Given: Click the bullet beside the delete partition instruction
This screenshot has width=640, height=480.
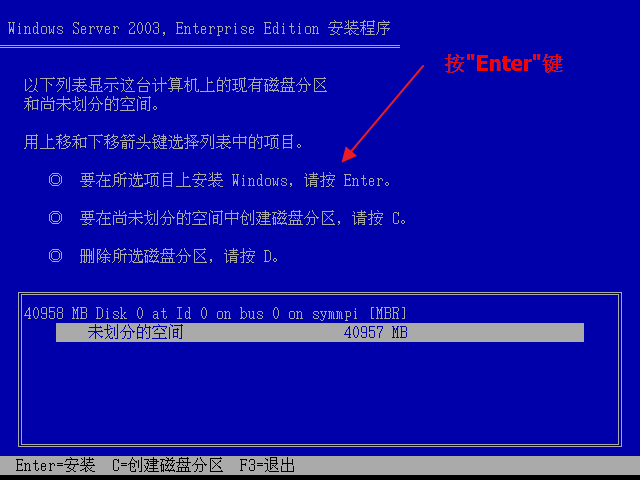Looking at the screenshot, I should (x=56, y=256).
